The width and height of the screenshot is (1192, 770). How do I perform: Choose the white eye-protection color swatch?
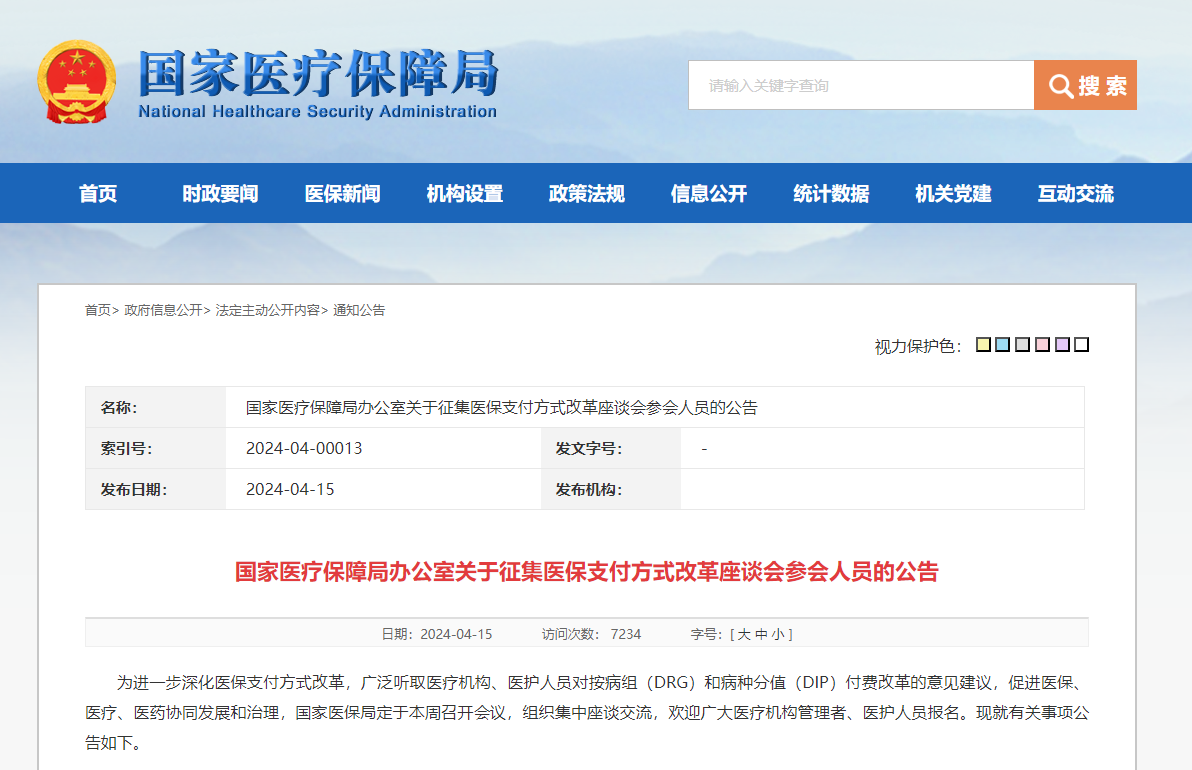1082,345
